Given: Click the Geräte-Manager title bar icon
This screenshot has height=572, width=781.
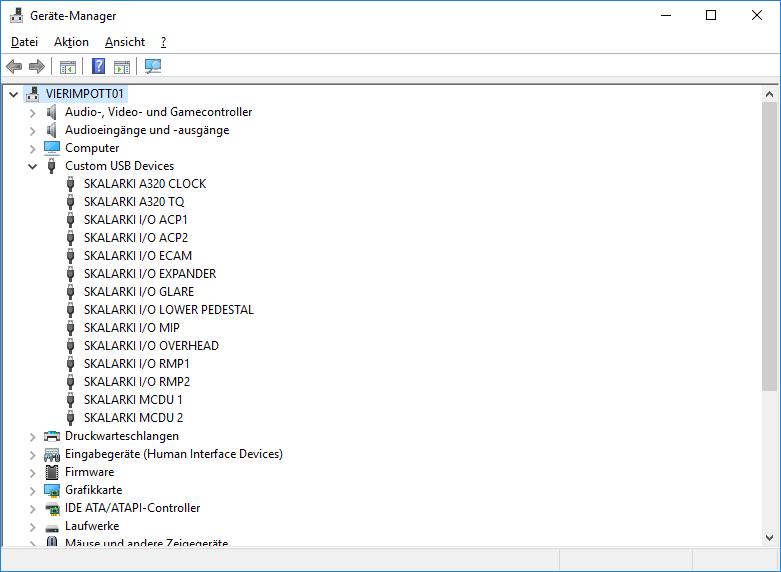Looking at the screenshot, I should coord(16,15).
